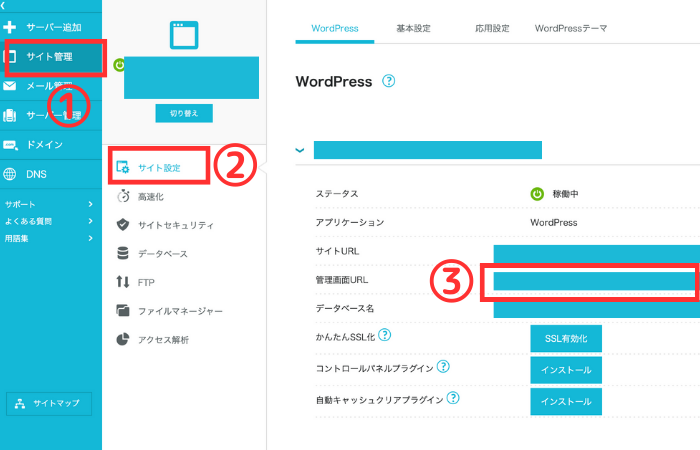Click the データベース名 row label

tap(345, 308)
